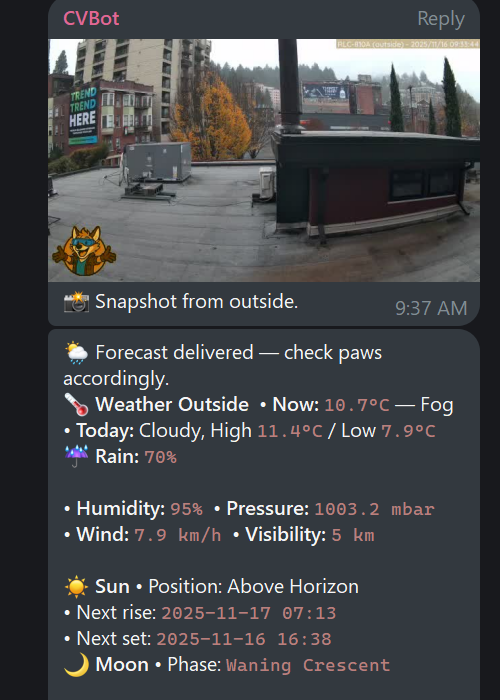The image size is (500, 700).
Task: Click the Reply button on CVBot's message
Action: [441, 19]
